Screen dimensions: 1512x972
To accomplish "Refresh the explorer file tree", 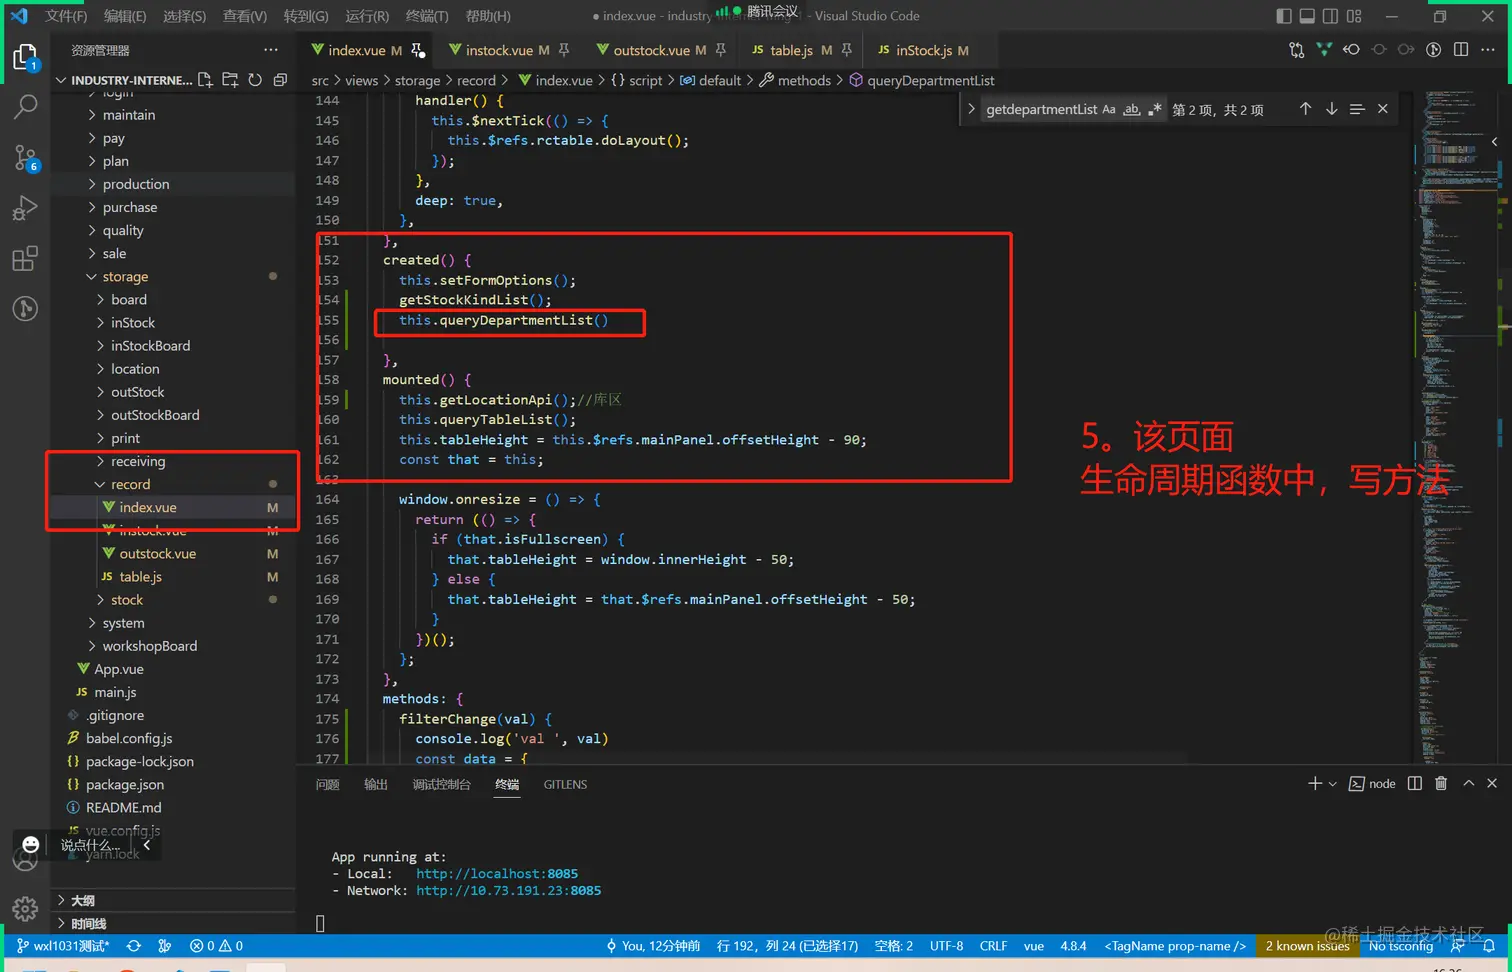I will pyautogui.click(x=255, y=80).
